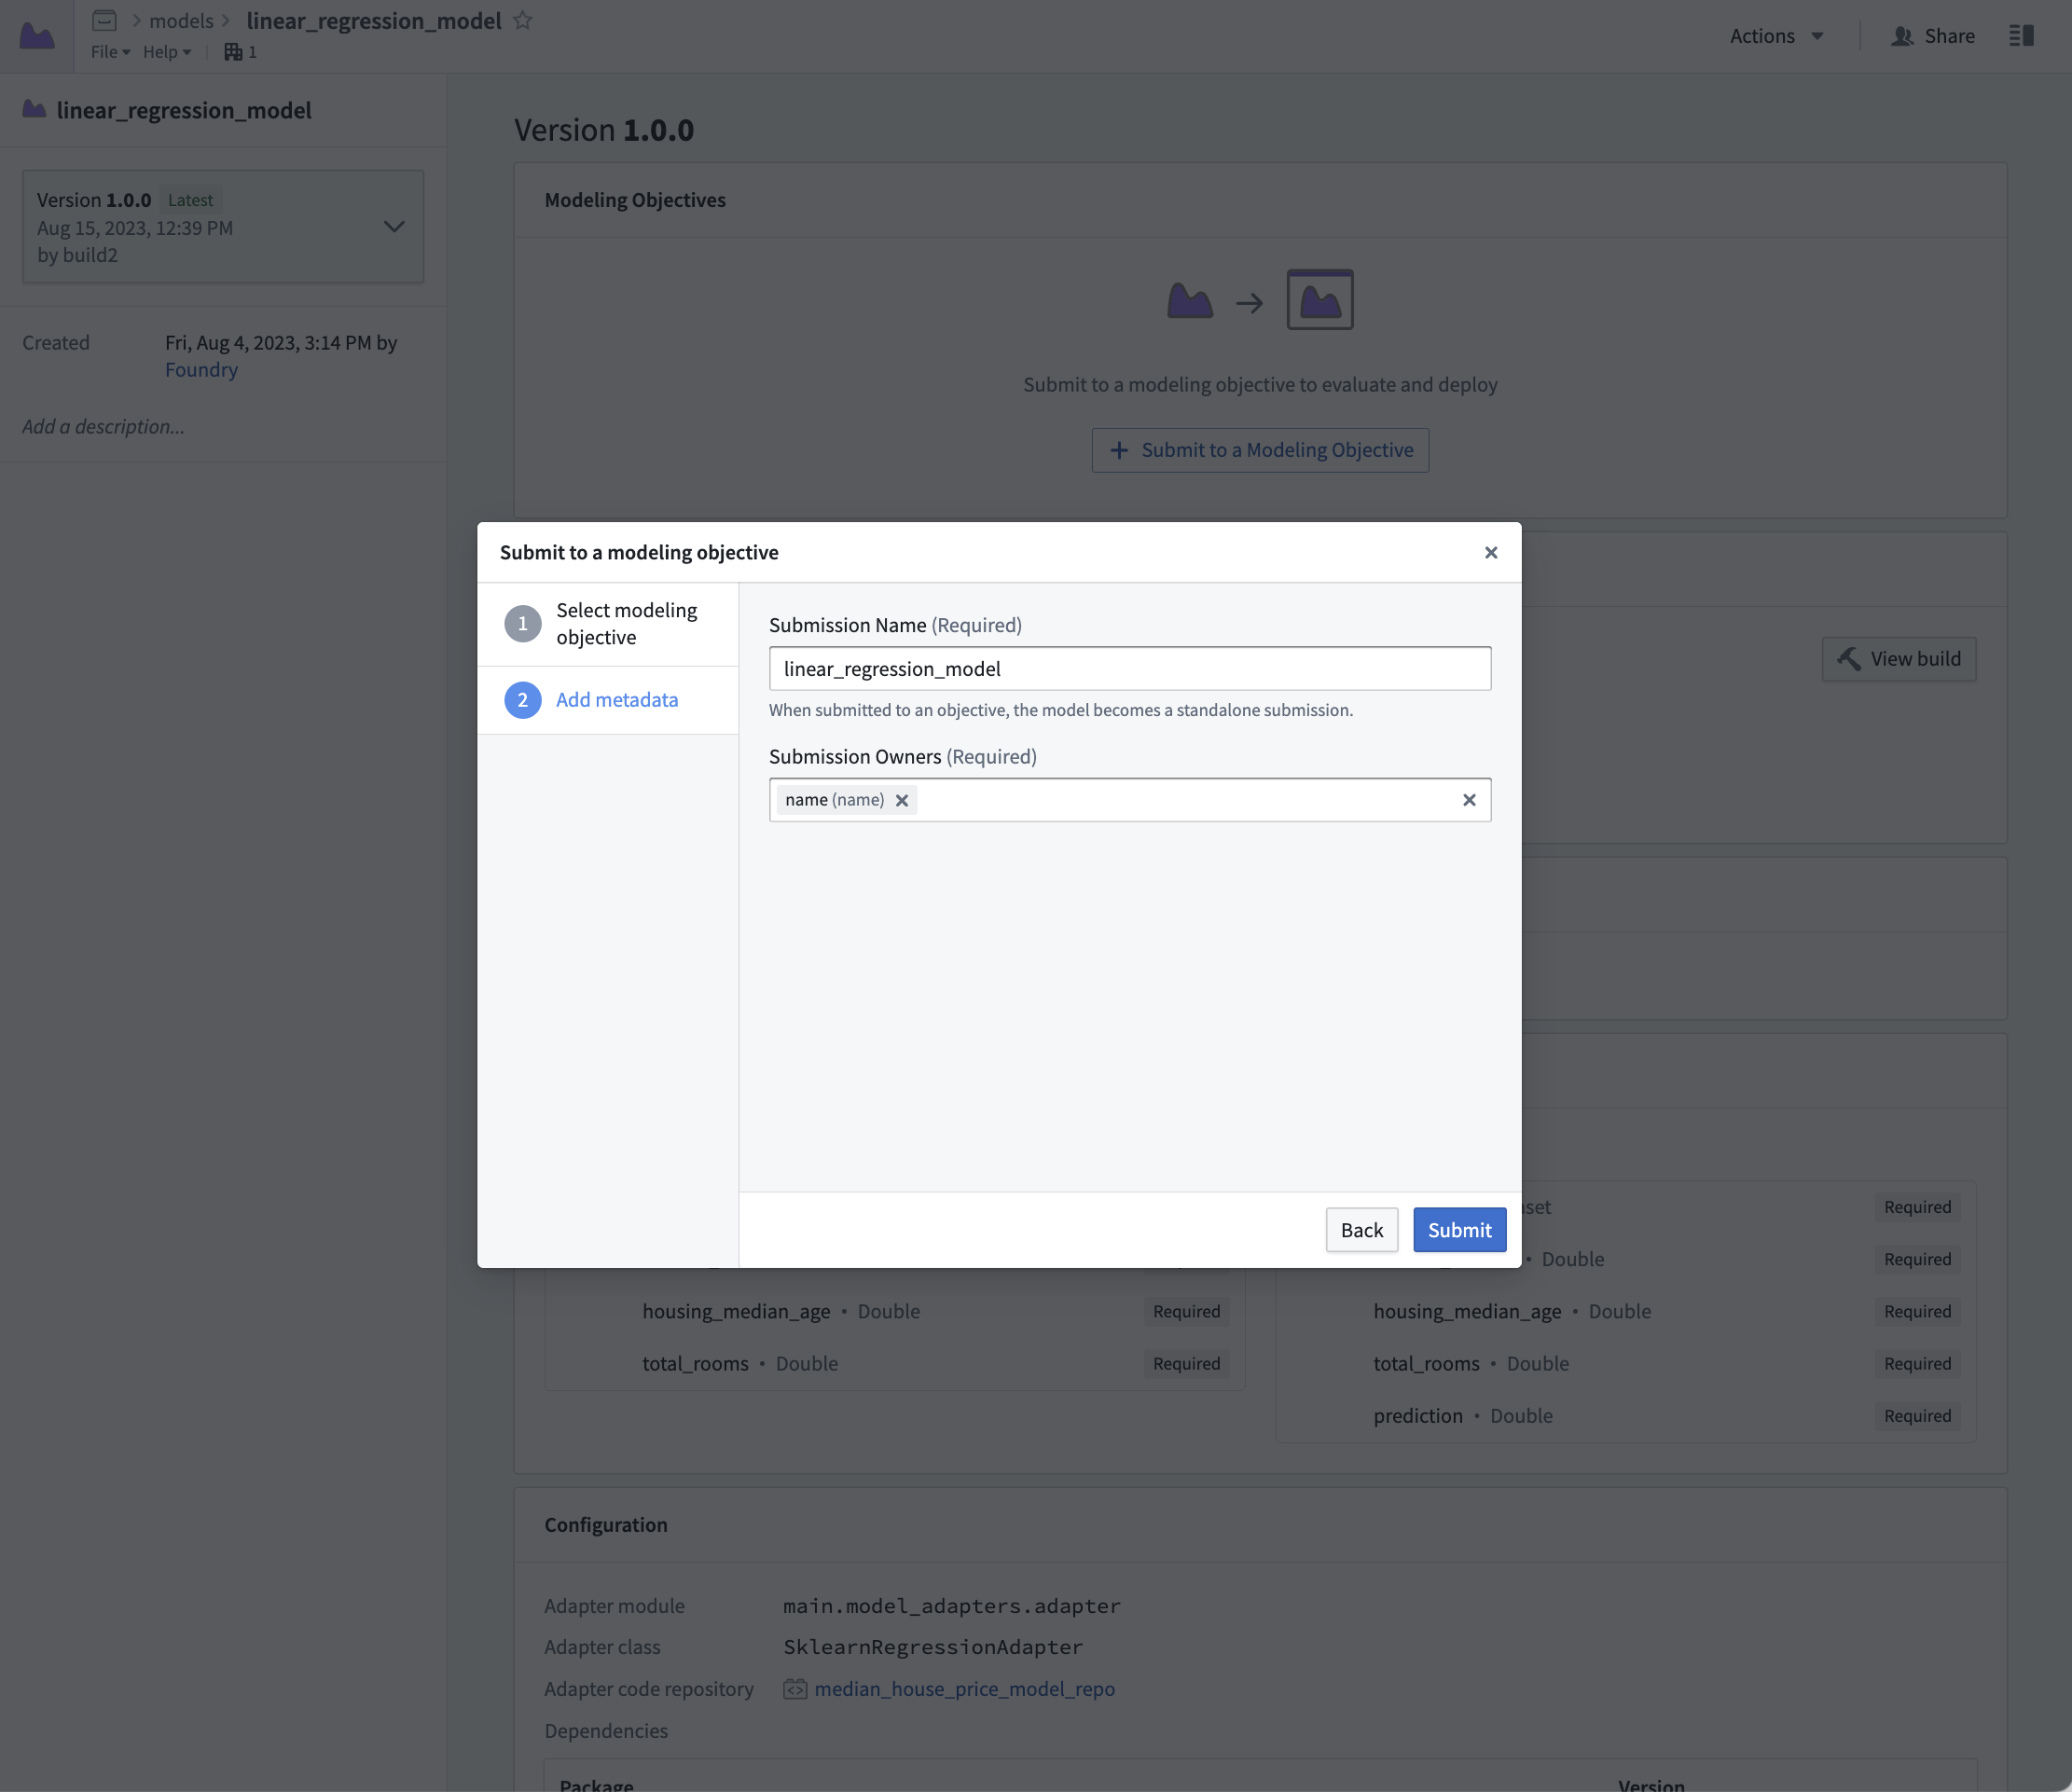The image size is (2072, 1792).
Task: Toggle the right side panel icon
Action: [2021, 36]
